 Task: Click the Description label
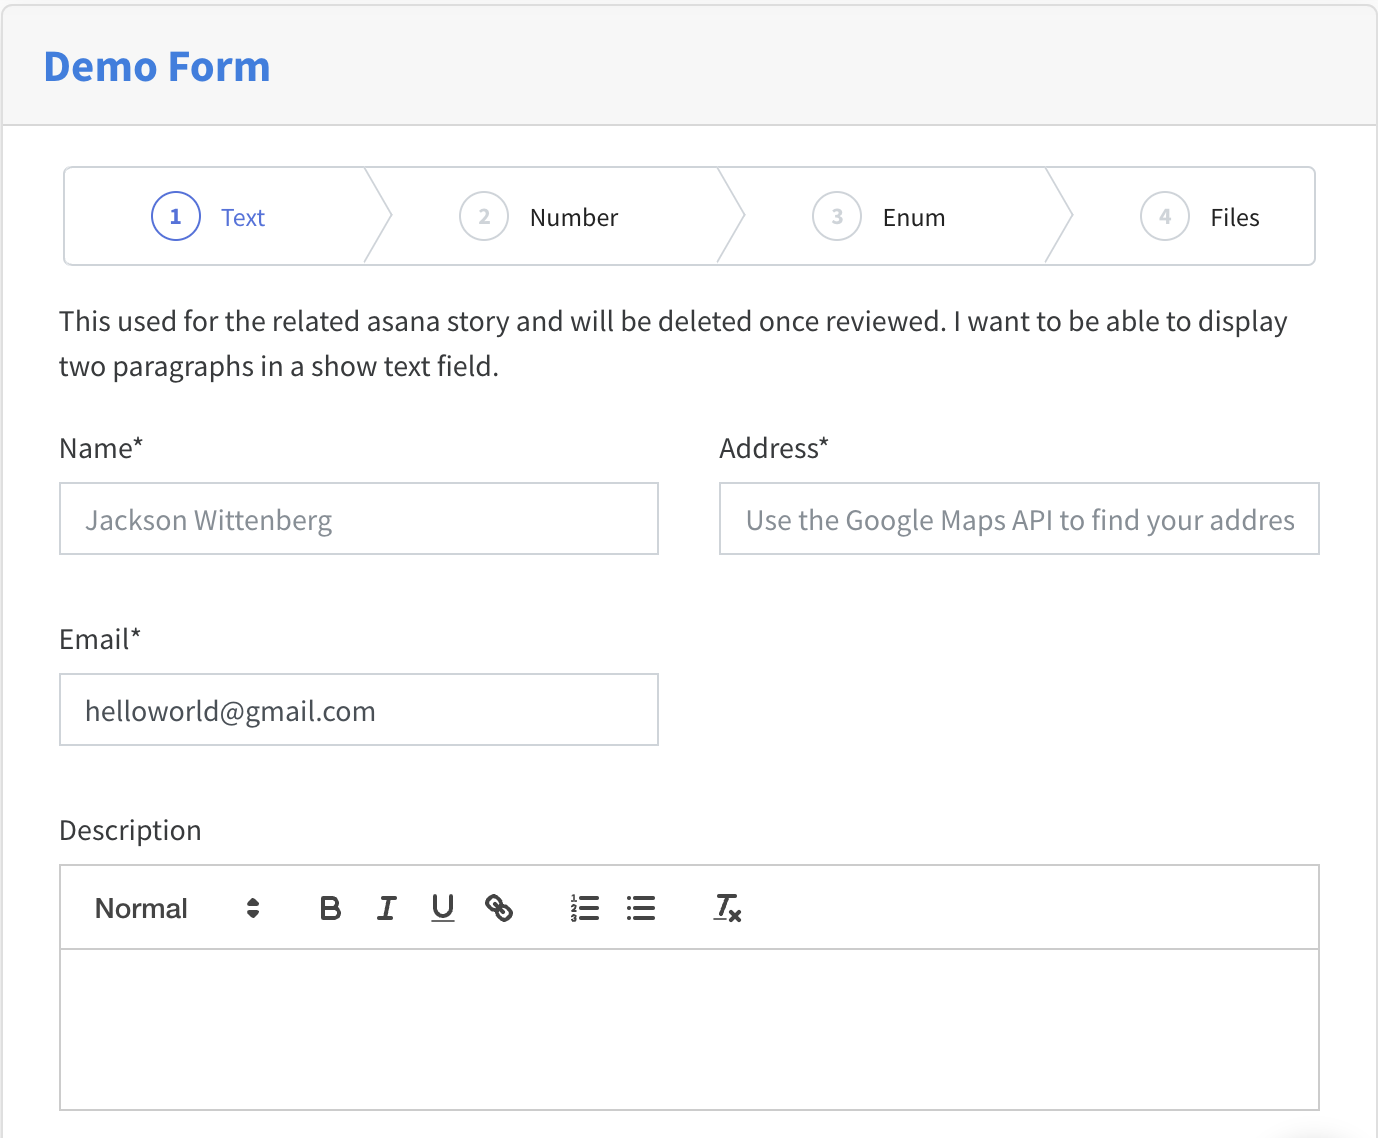pyautogui.click(x=130, y=830)
